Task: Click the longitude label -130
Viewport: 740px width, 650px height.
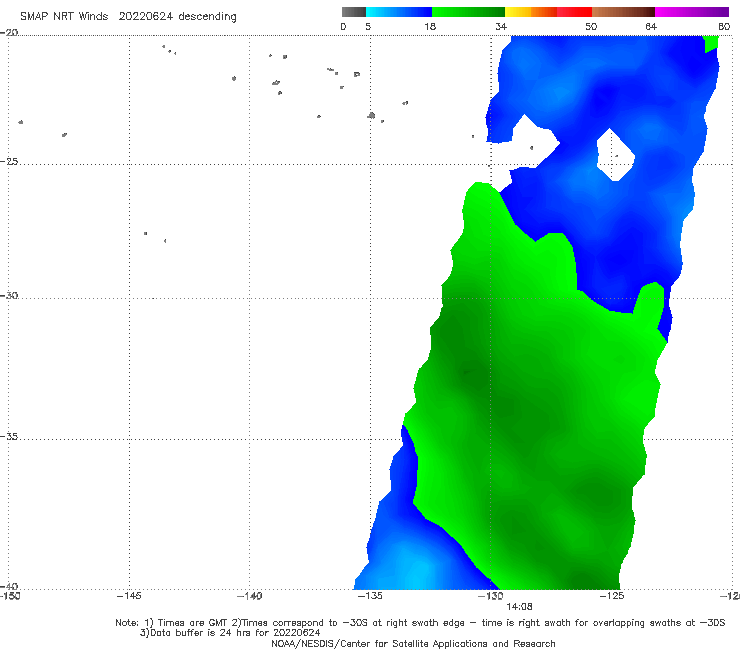Action: pos(491,596)
